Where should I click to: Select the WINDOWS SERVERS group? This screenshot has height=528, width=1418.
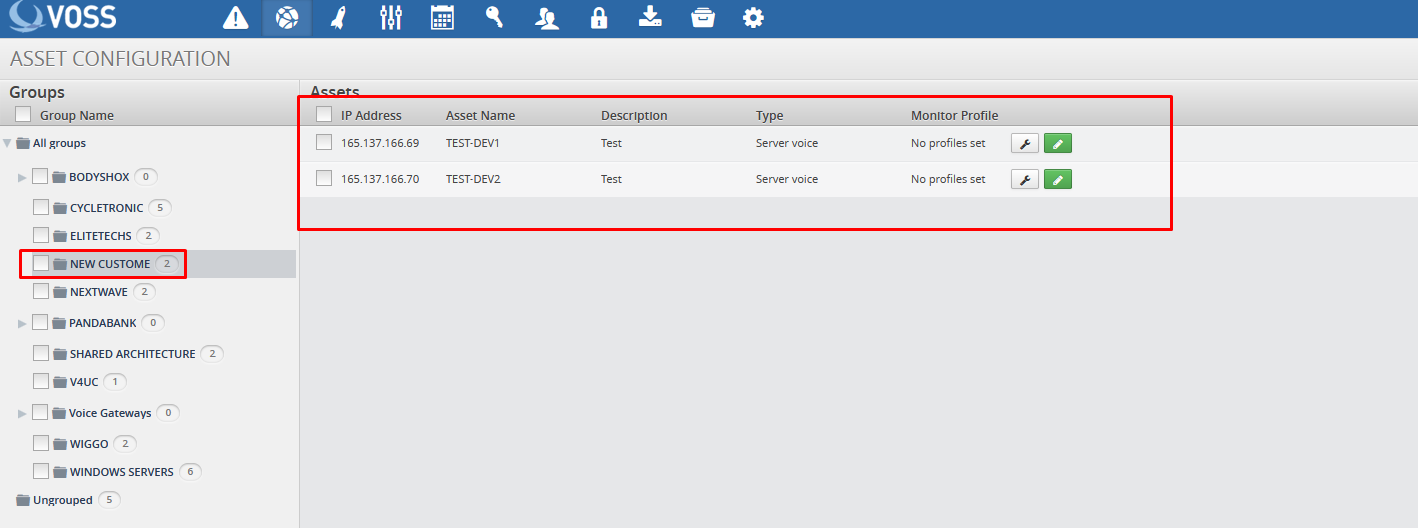coord(121,472)
